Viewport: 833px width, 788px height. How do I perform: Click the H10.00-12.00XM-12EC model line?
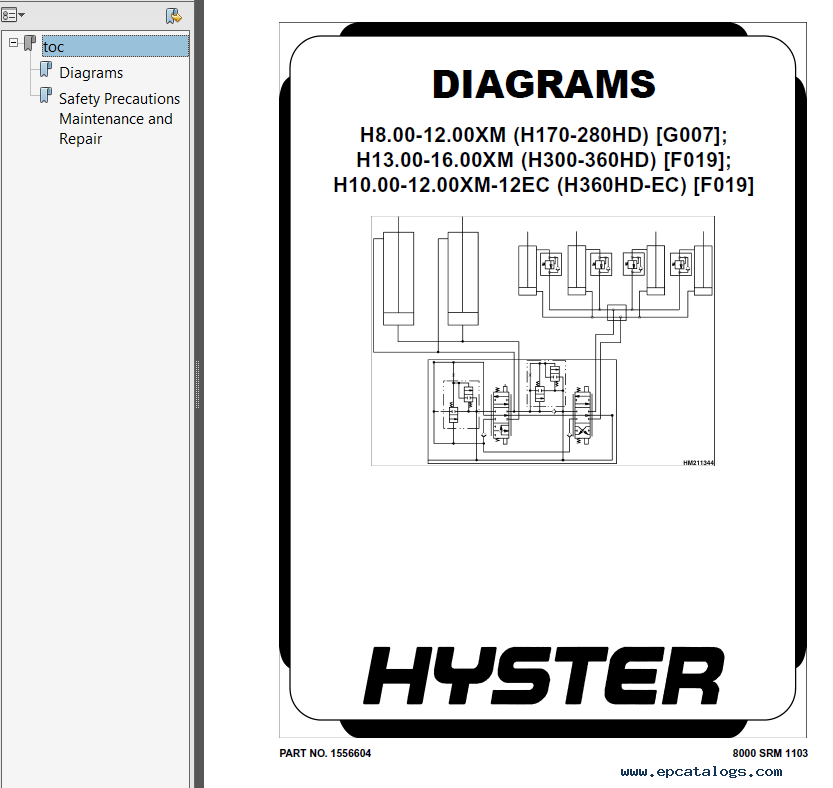point(543,185)
